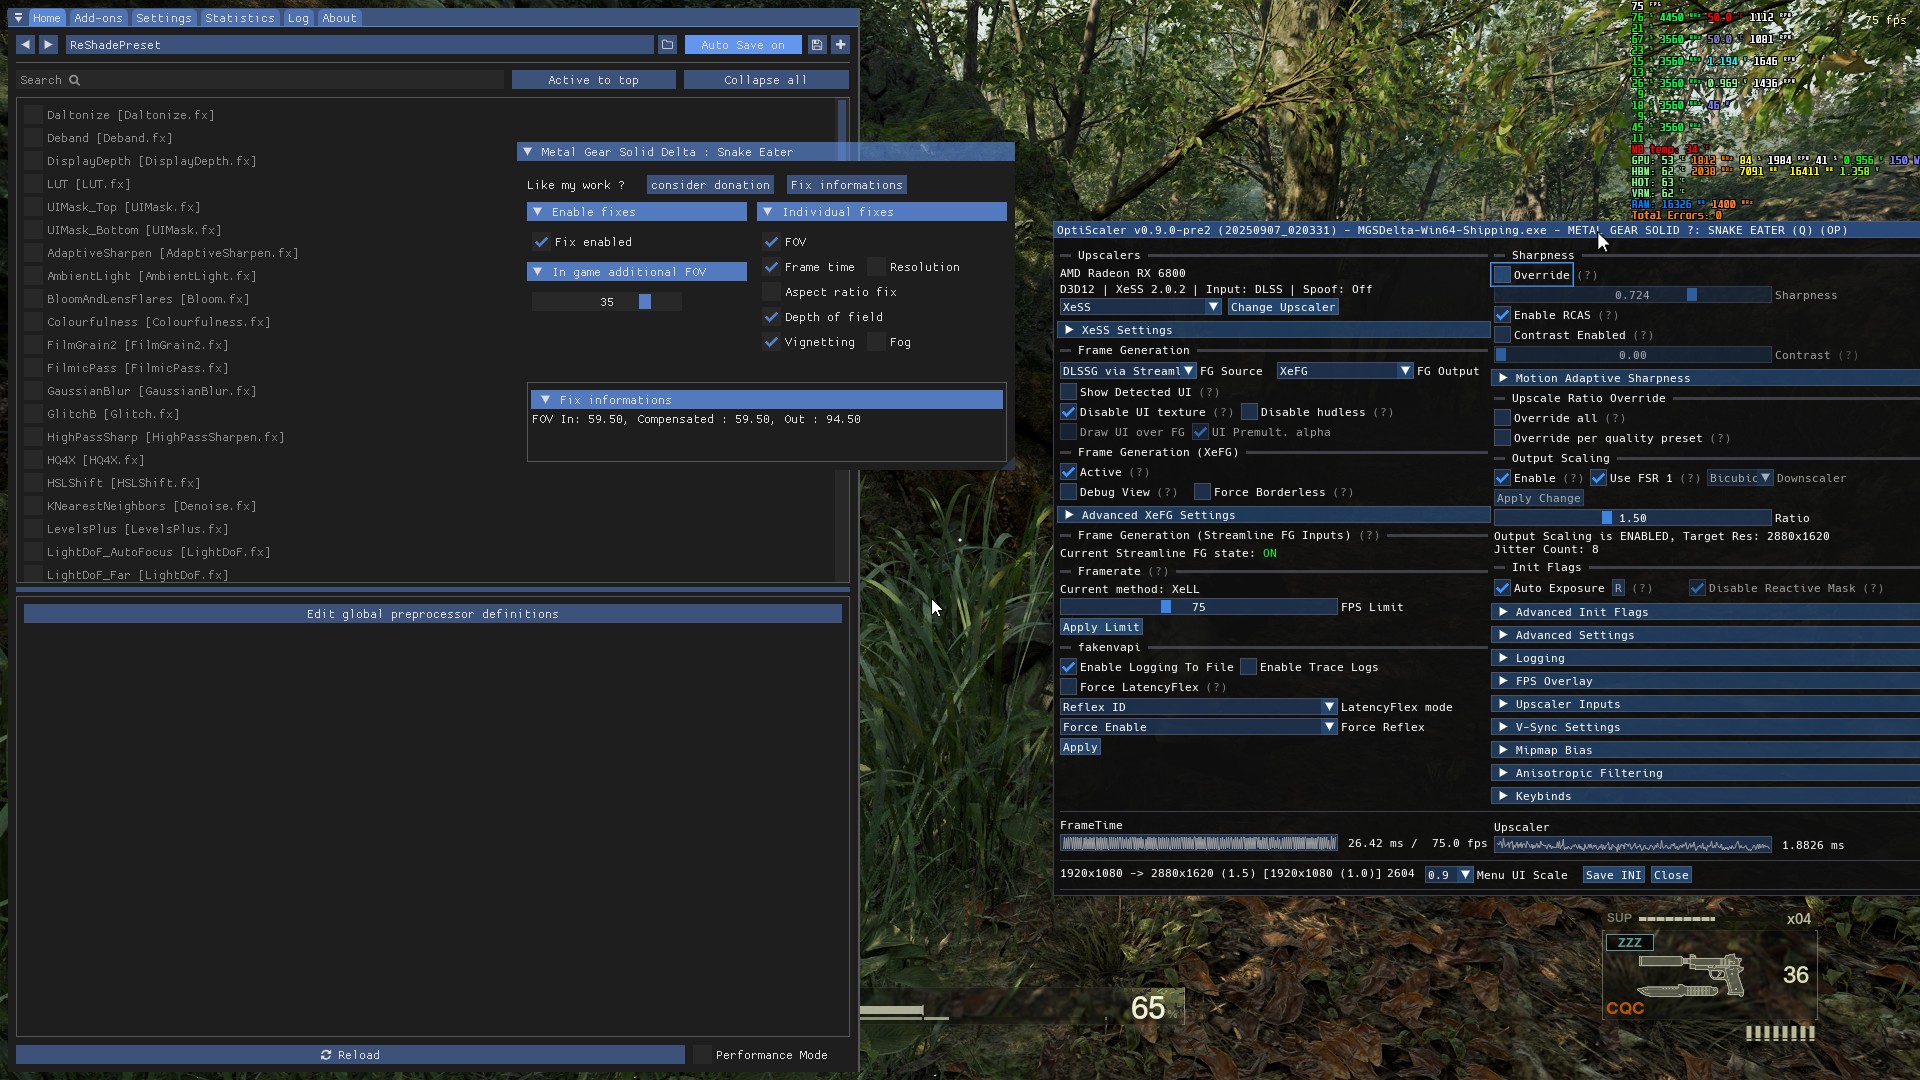Viewport: 1920px width, 1080px height.
Task: Toggle Use FSR 1 checkbox
Action: point(1598,478)
